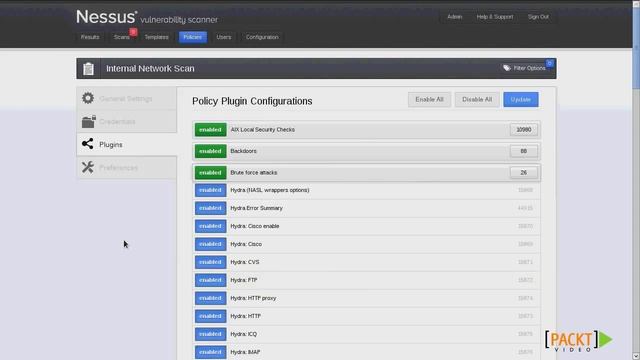Click the Admin link
Viewport: 640px width, 360px height.
[455, 17]
